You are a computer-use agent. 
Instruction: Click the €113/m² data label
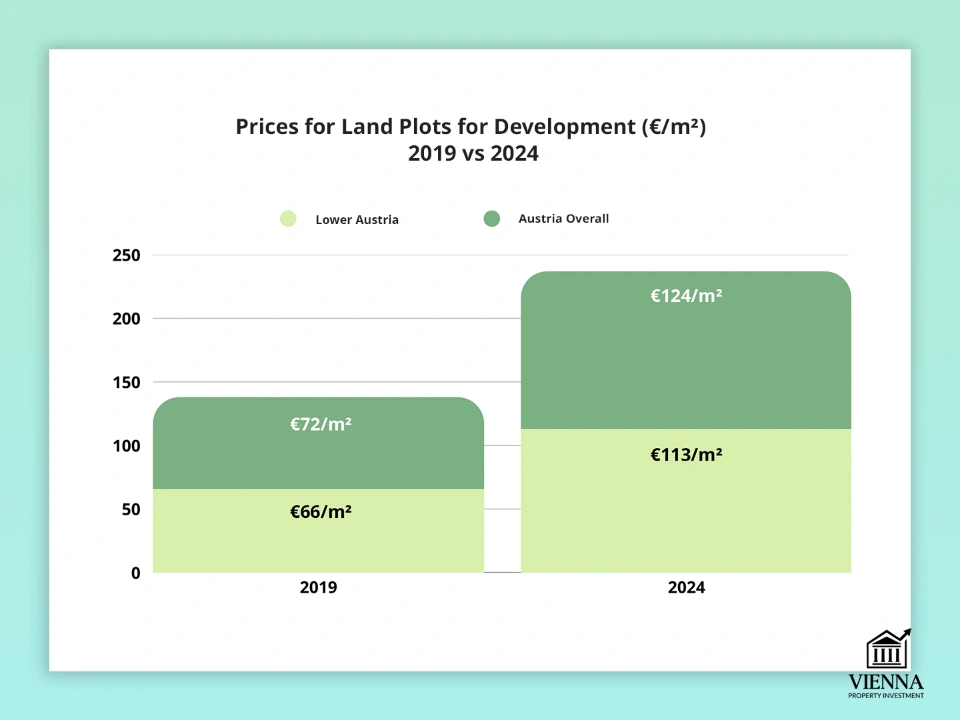click(x=686, y=454)
